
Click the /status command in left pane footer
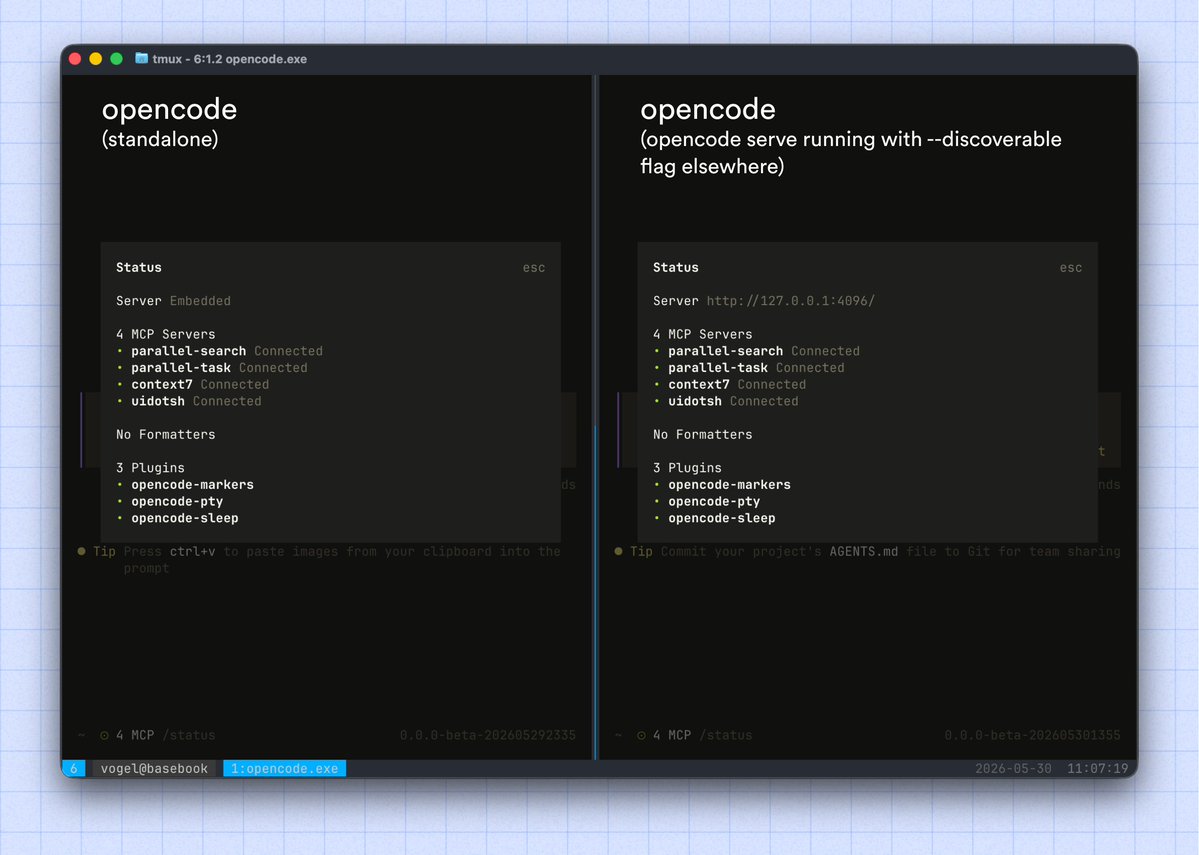pyautogui.click(x=188, y=736)
